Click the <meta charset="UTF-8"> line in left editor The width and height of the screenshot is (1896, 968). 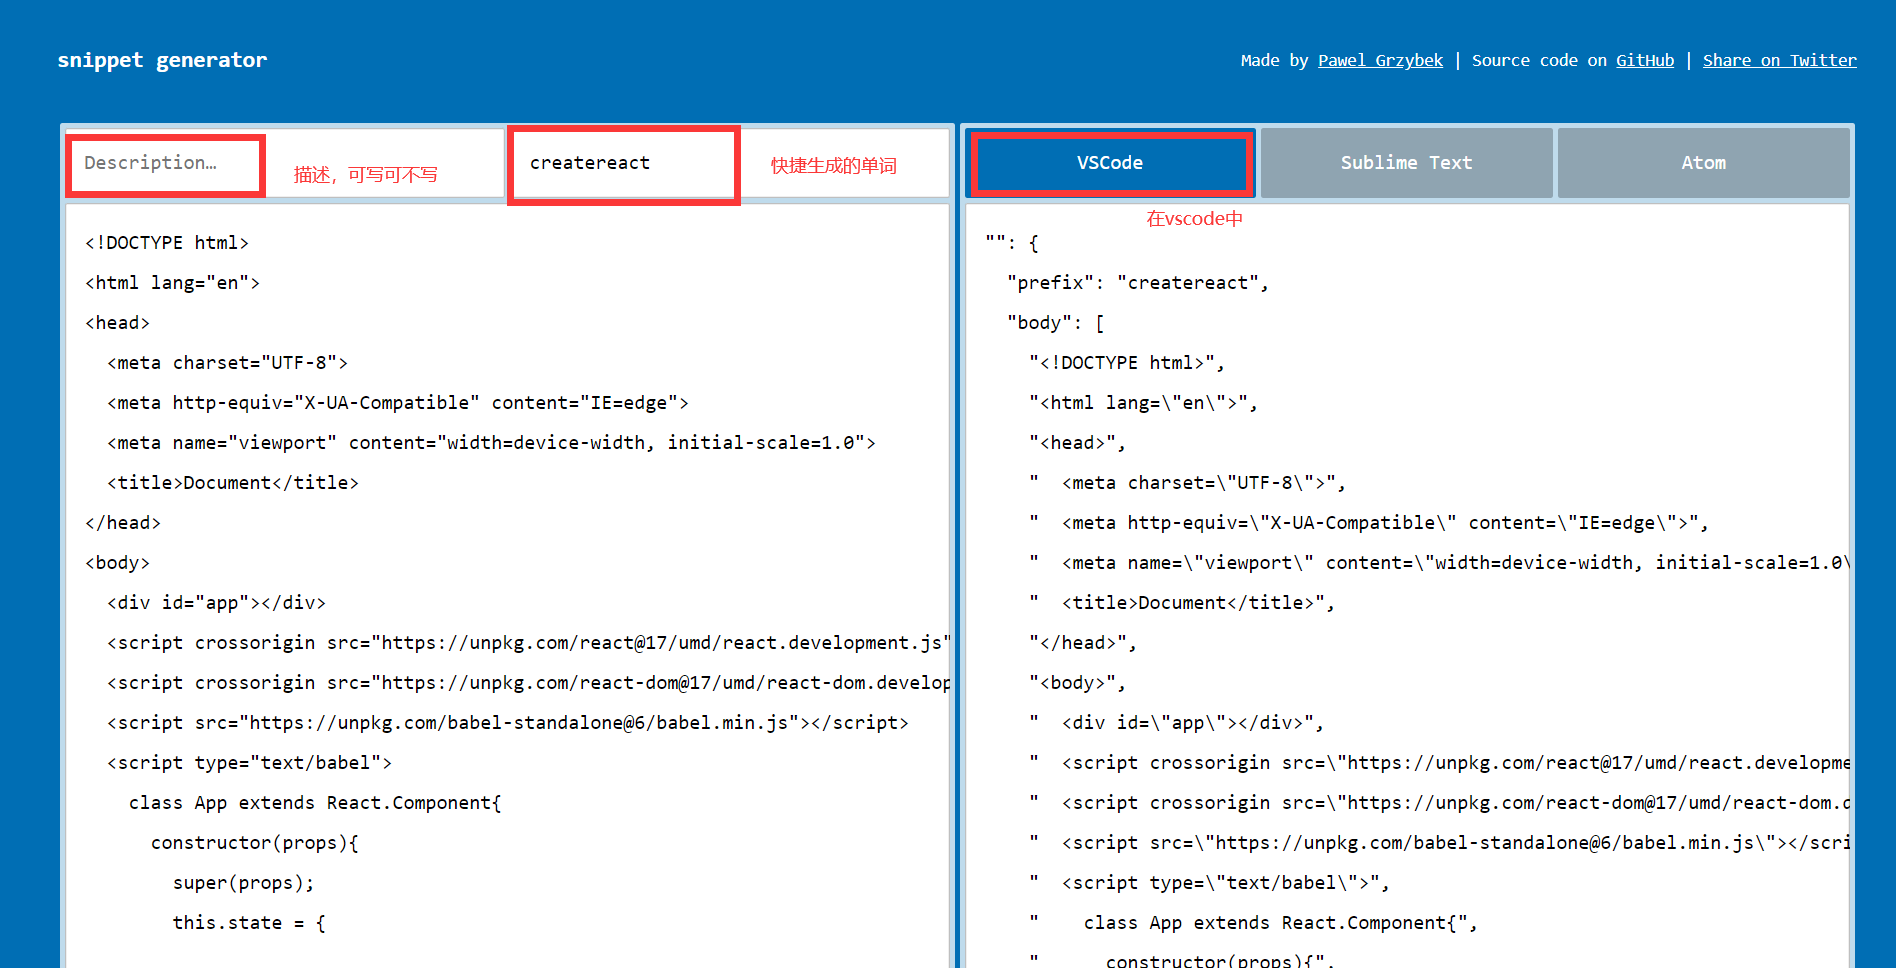227,363
